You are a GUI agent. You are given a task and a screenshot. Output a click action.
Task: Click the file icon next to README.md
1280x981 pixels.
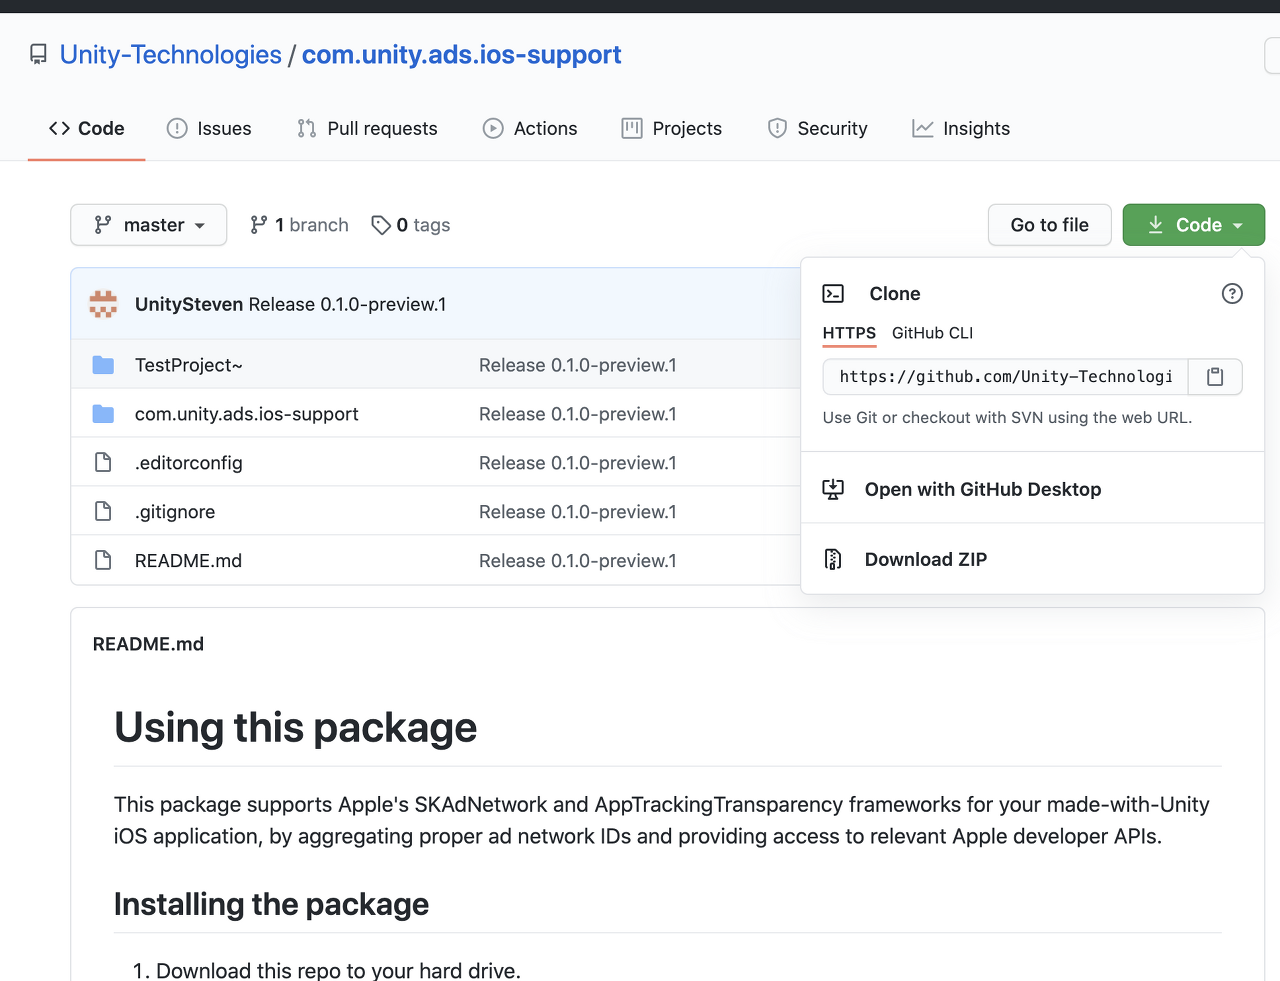(x=103, y=560)
